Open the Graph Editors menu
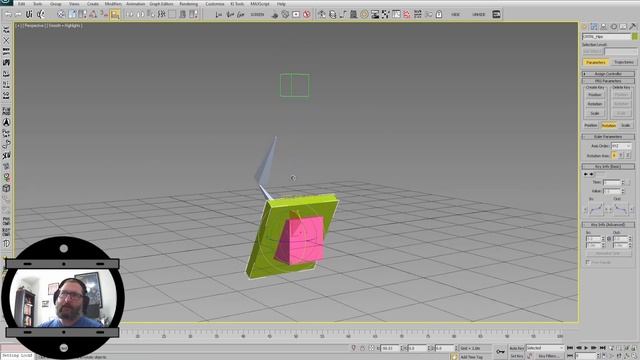Screen dimensions: 640x360 [x=161, y=4]
